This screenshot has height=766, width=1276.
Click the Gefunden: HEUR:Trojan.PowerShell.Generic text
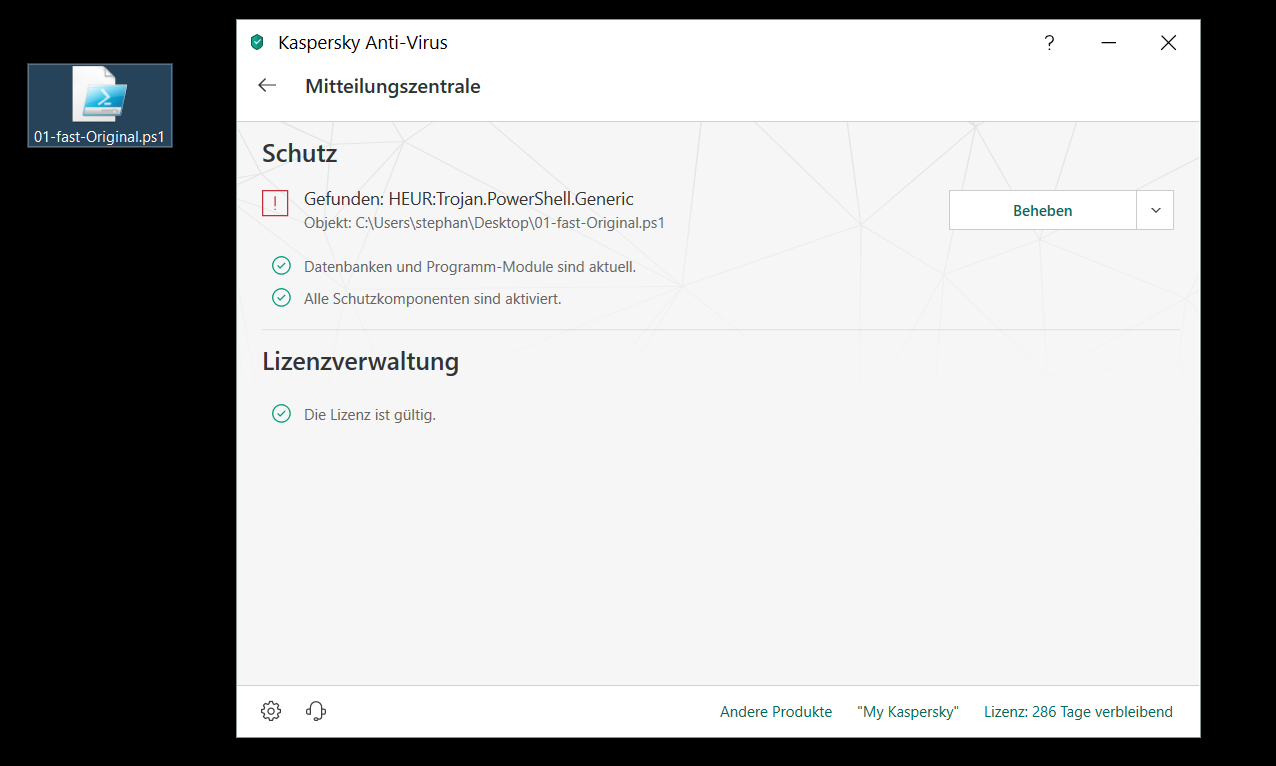point(469,199)
